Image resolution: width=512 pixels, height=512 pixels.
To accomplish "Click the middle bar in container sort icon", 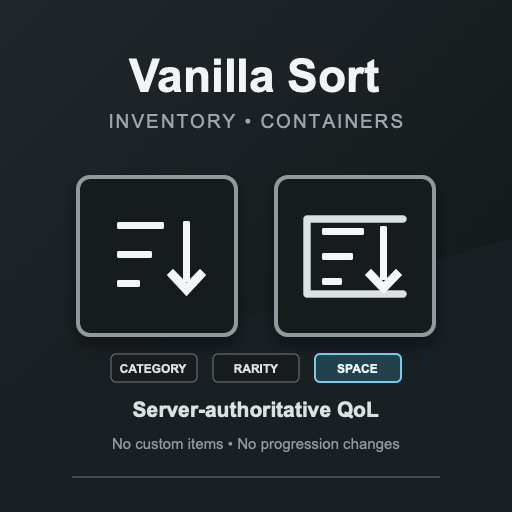I will [x=337, y=256].
